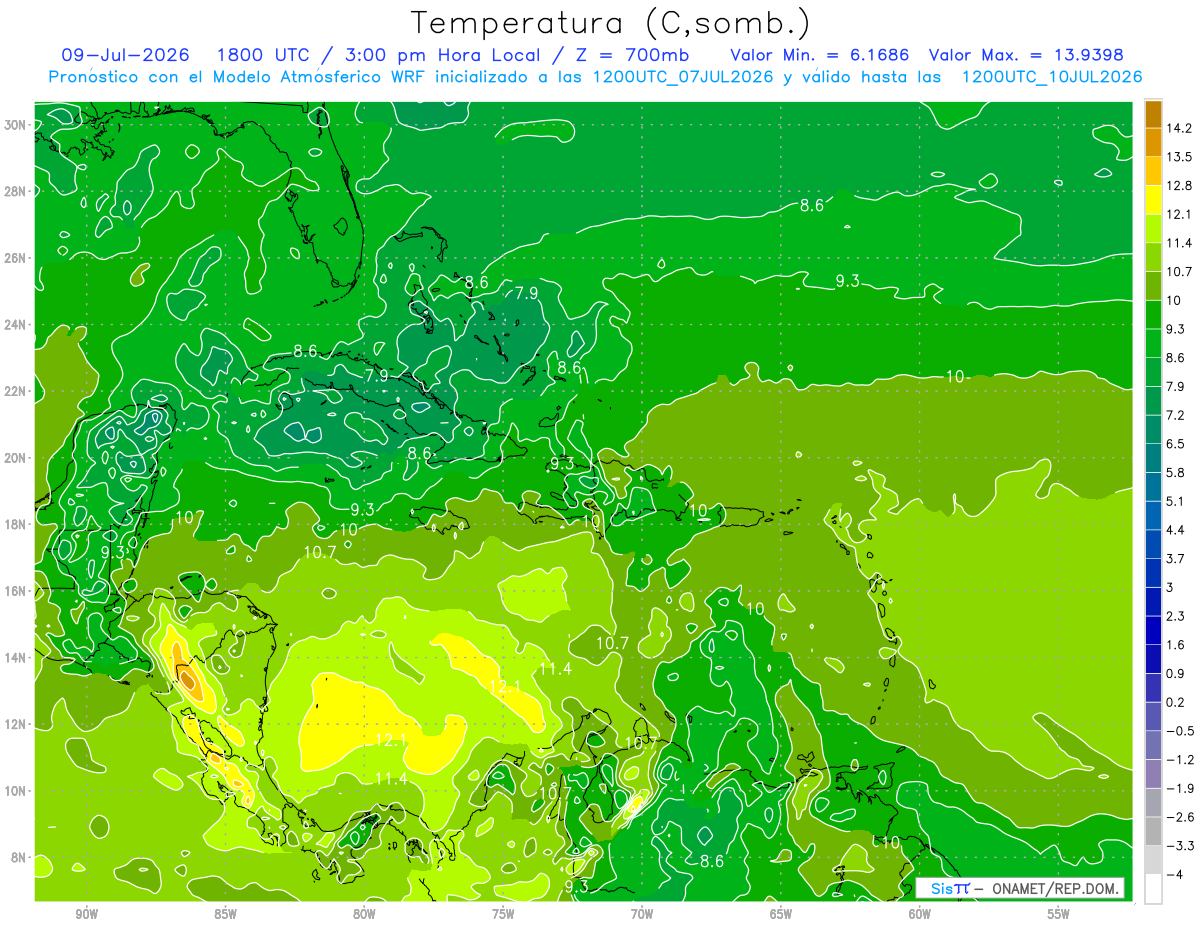Click the "90W" longitude label
Viewport: 1200px width, 927px height.
click(x=86, y=914)
